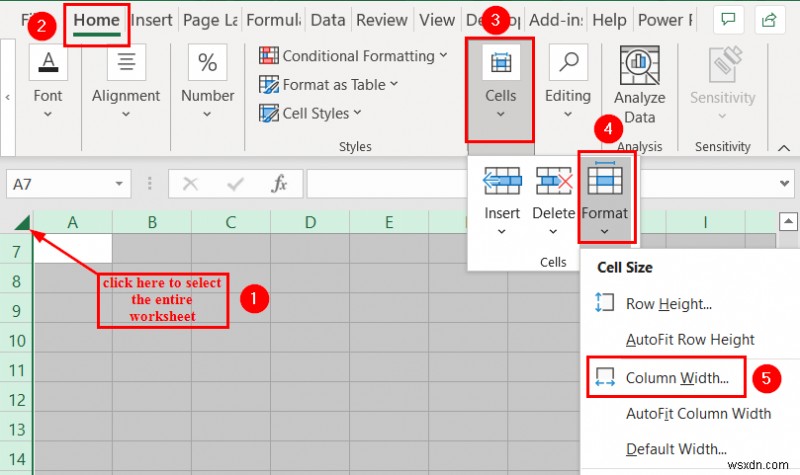Open the Help tab
800x475 pixels.
609,20
